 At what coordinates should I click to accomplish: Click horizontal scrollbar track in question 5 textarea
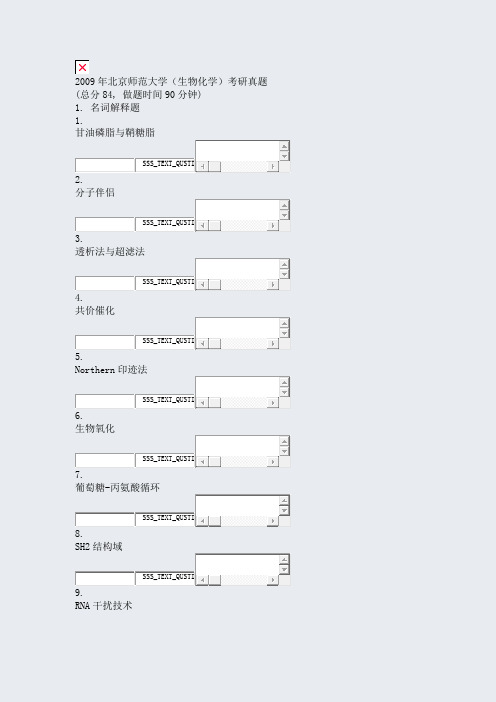244,402
